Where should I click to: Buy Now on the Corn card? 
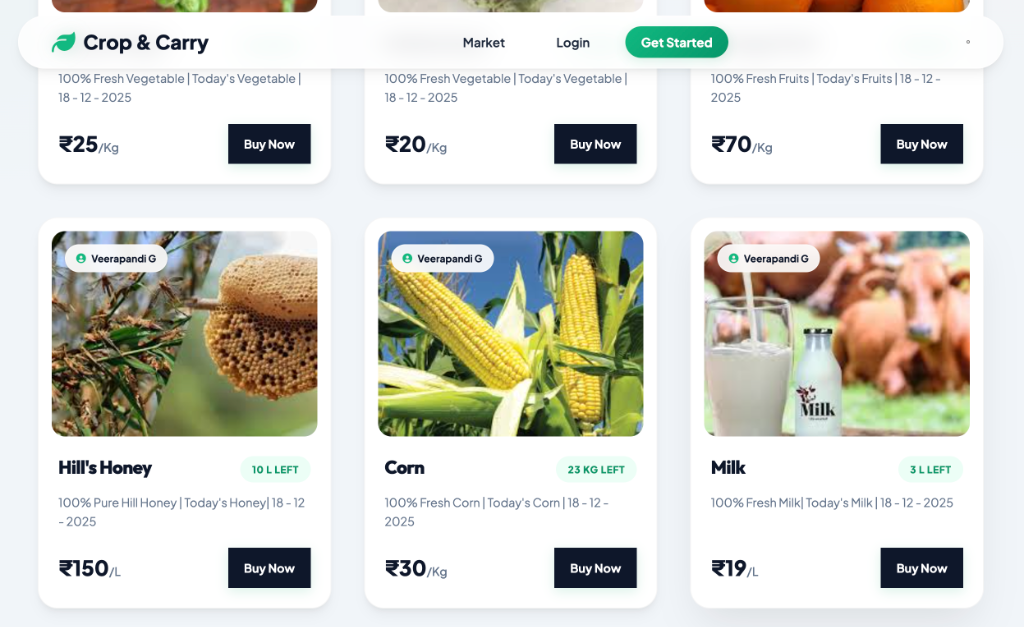(595, 568)
